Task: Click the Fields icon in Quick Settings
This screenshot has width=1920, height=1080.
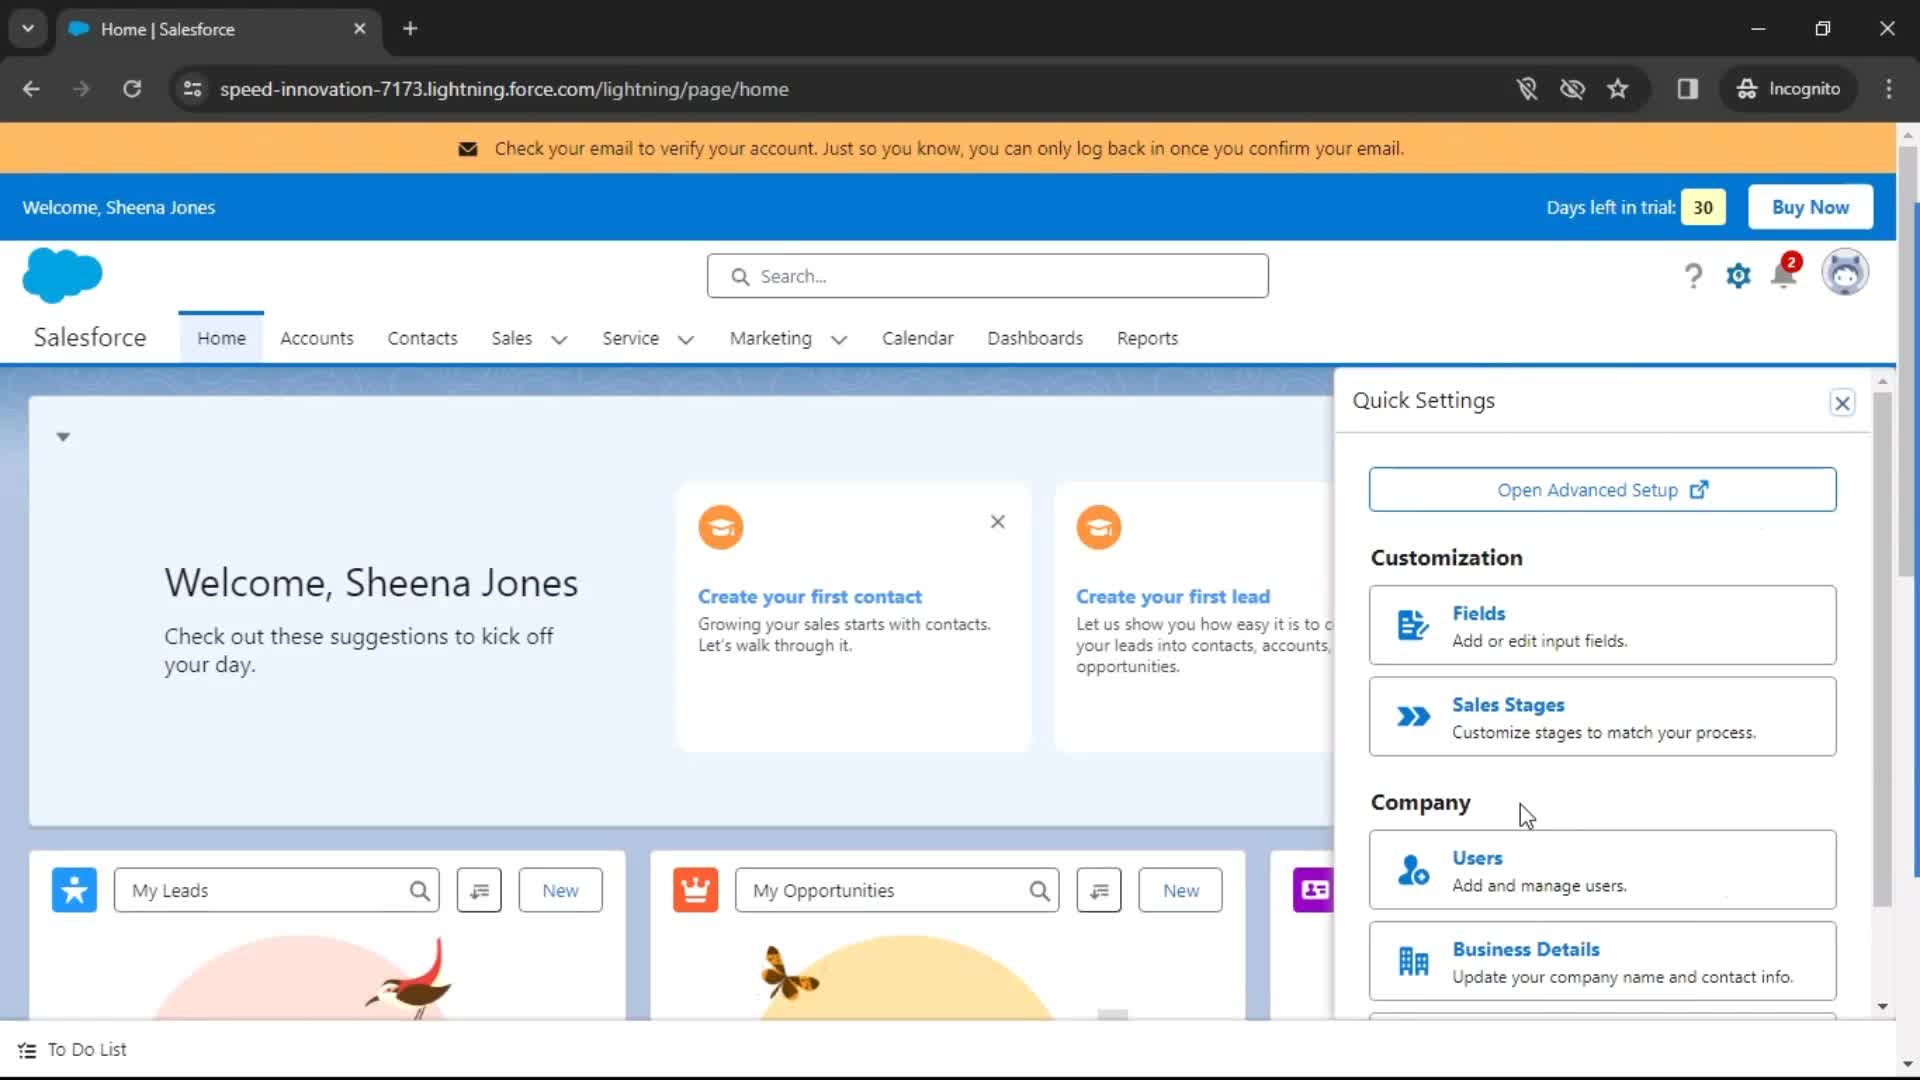Action: point(1413,625)
